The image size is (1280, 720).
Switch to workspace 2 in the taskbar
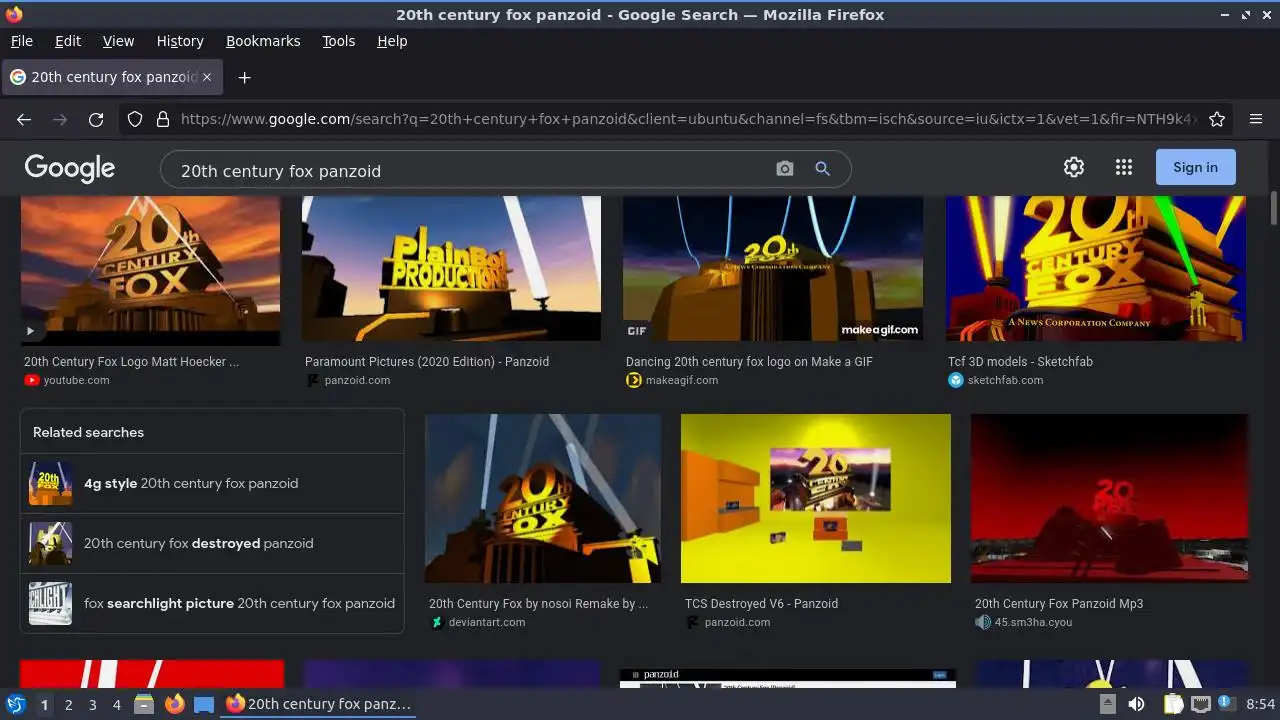click(68, 705)
